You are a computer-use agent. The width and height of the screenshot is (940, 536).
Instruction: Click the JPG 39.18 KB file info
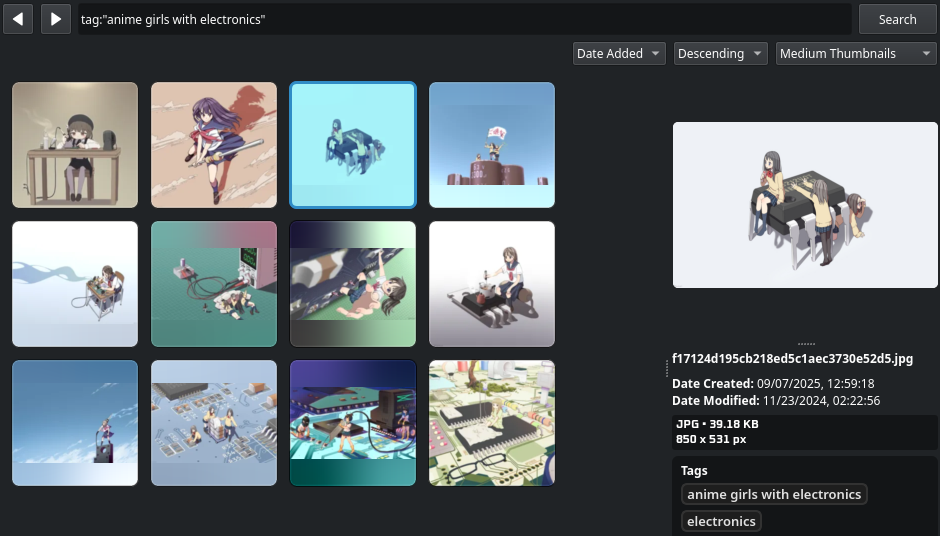pos(718,424)
